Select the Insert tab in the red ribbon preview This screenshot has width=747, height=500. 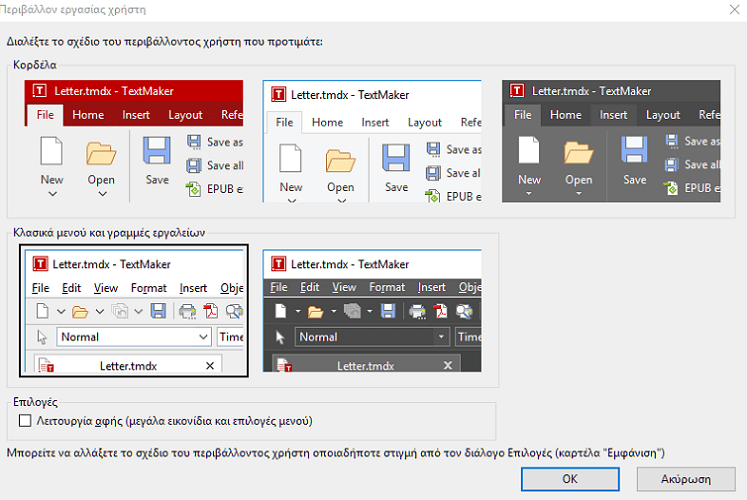pos(136,115)
